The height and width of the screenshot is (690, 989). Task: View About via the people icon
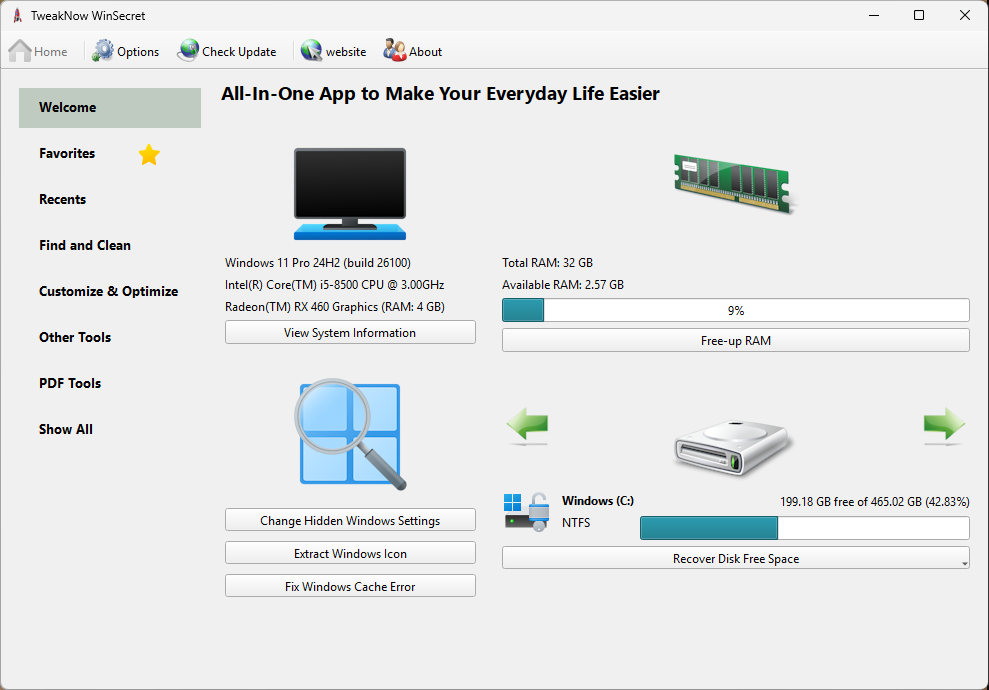393,50
